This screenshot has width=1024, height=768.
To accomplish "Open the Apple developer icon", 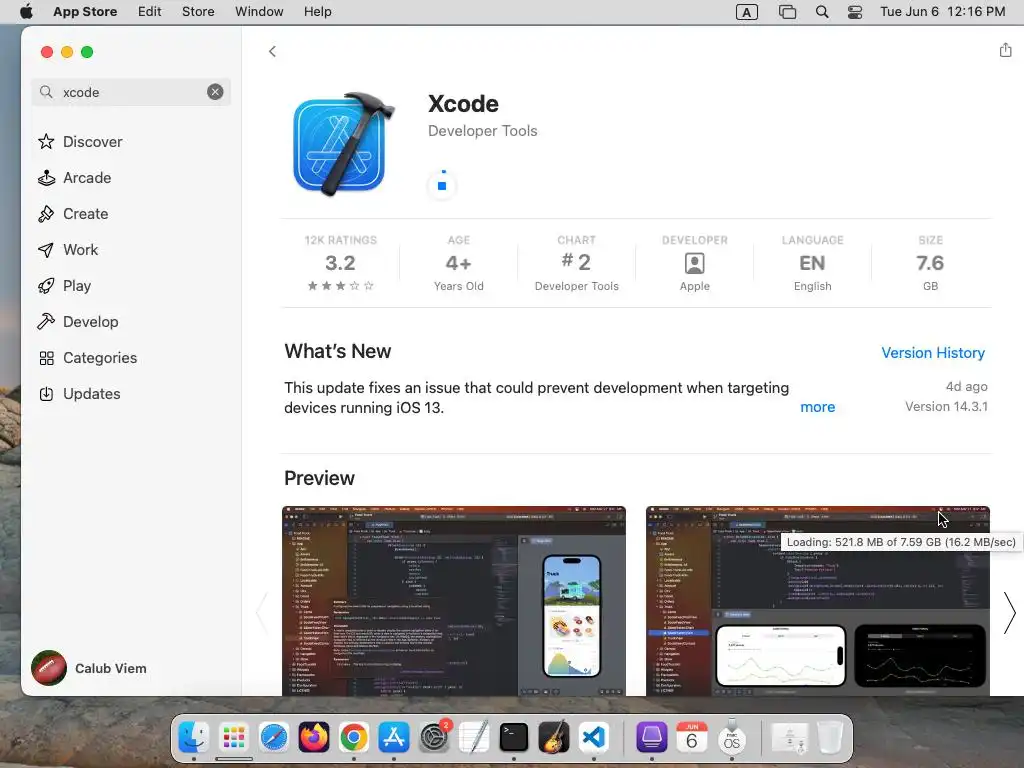I will point(694,263).
